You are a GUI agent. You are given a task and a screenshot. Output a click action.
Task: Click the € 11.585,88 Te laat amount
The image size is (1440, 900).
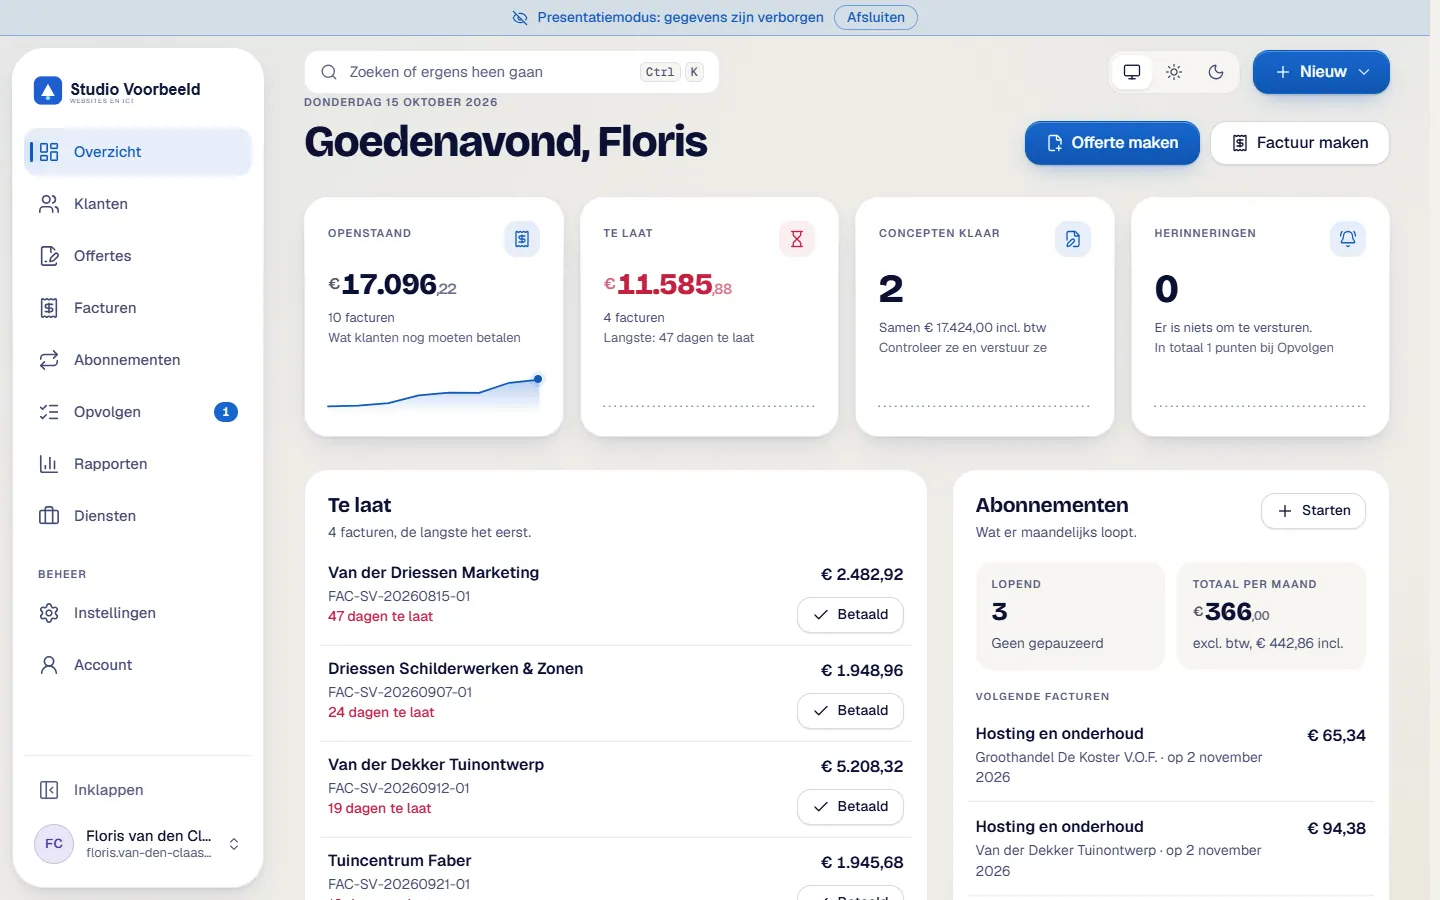[x=668, y=285]
